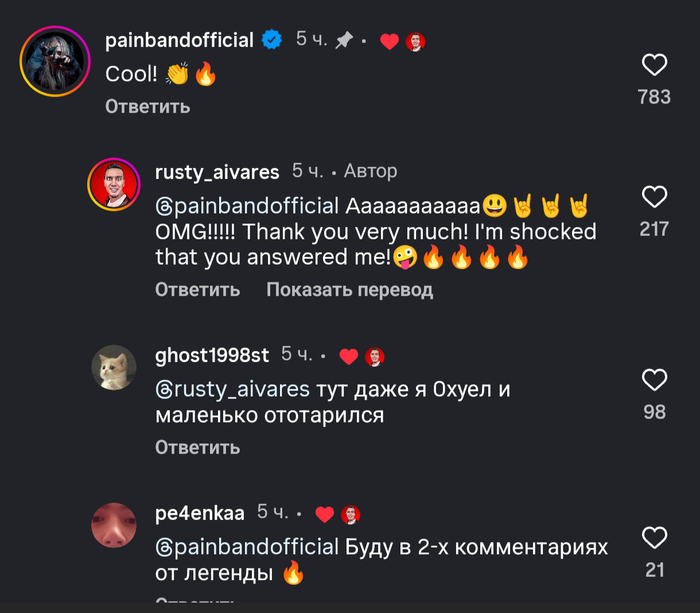The image size is (700, 613).
Task: Like rusty_aivares' reply comment
Action: 654,197
